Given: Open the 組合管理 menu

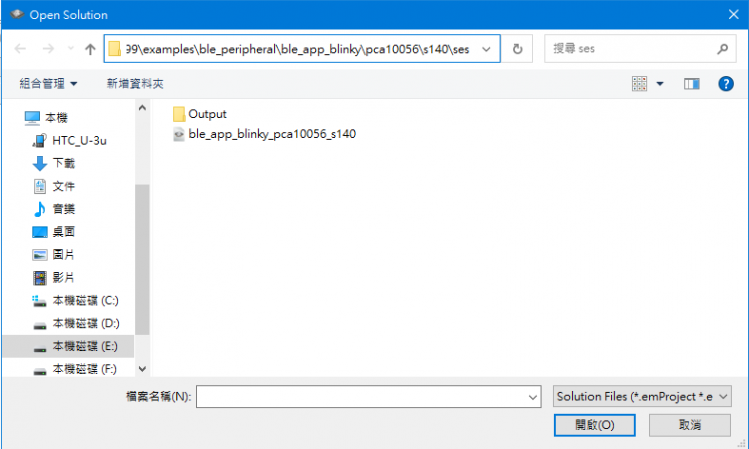Looking at the screenshot, I should pyautogui.click(x=48, y=84).
